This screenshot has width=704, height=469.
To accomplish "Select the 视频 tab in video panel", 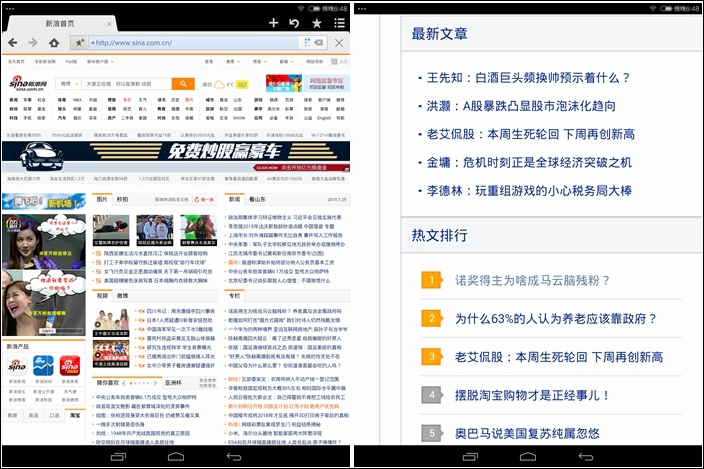I will click(102, 296).
